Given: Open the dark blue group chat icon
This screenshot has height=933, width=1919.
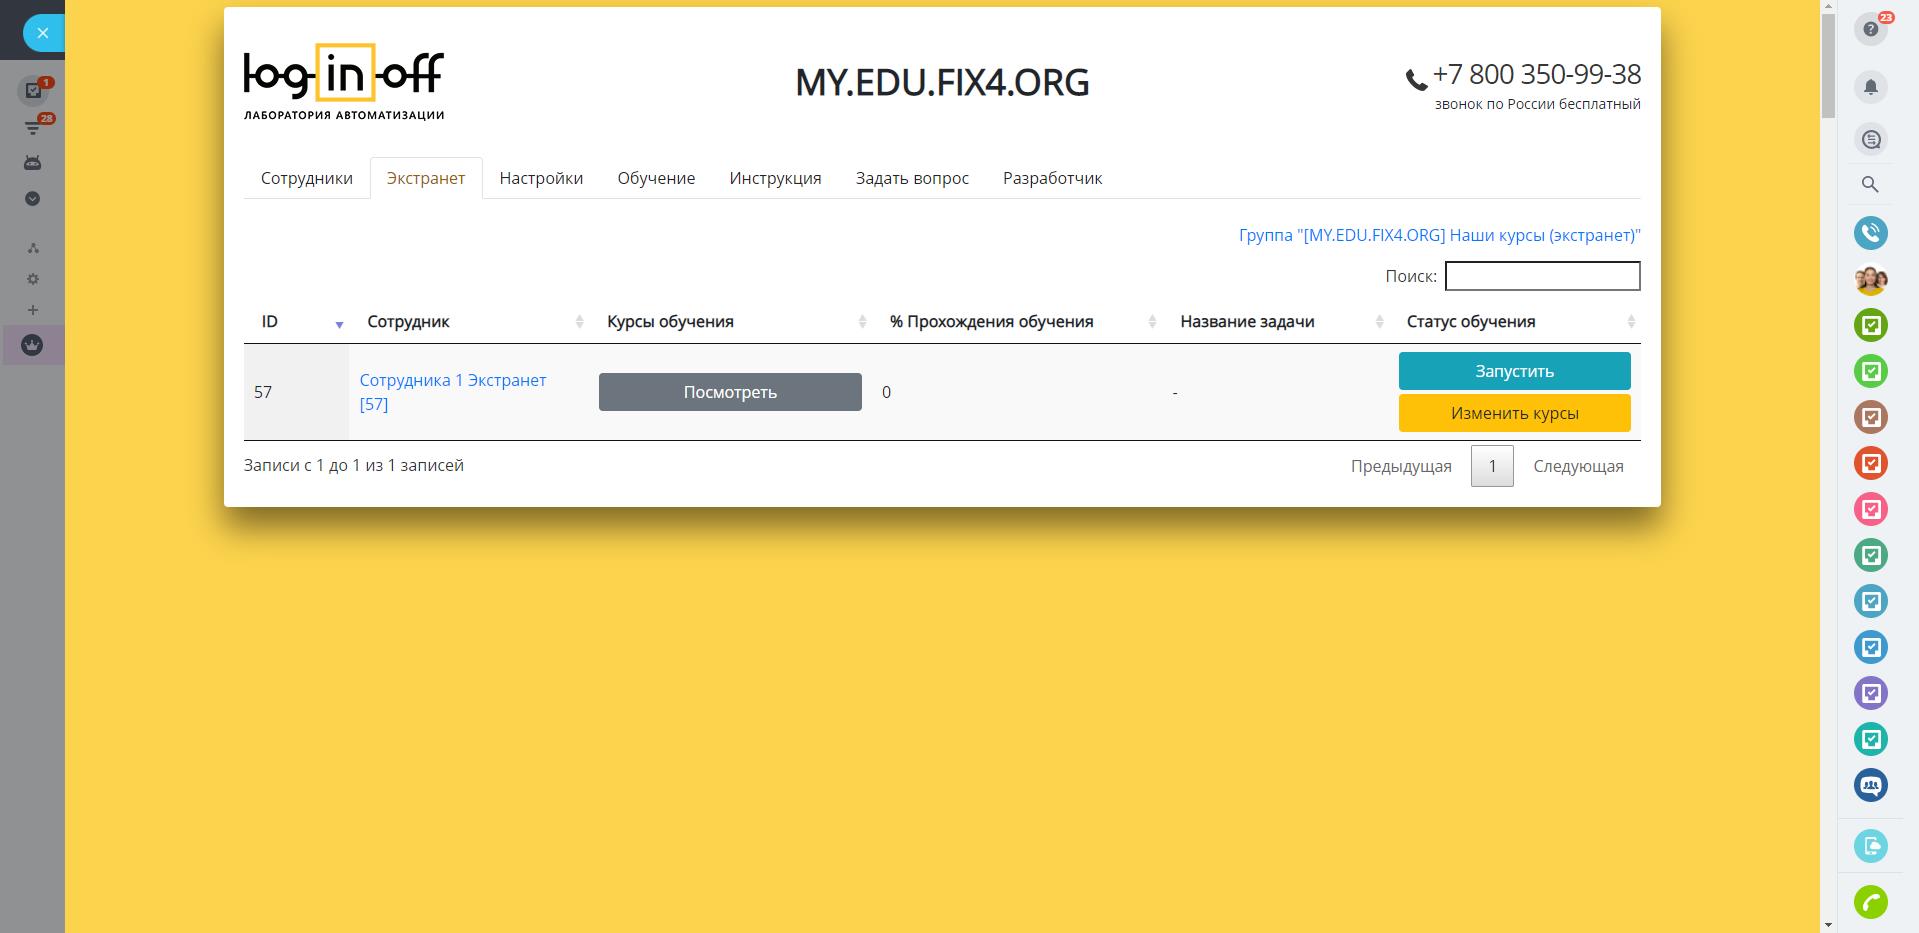Looking at the screenshot, I should [1871, 785].
